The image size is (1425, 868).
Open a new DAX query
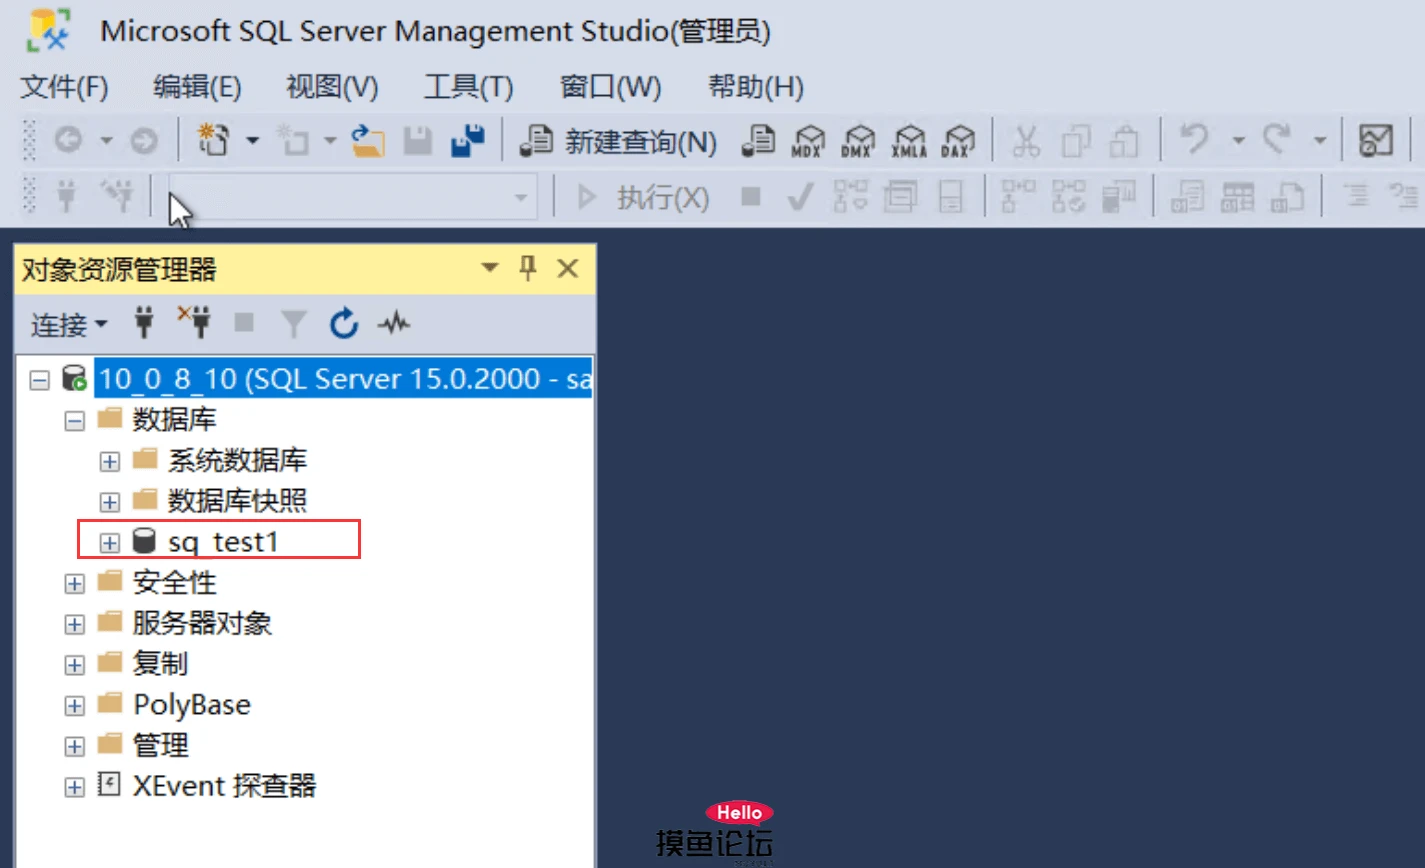[x=958, y=141]
